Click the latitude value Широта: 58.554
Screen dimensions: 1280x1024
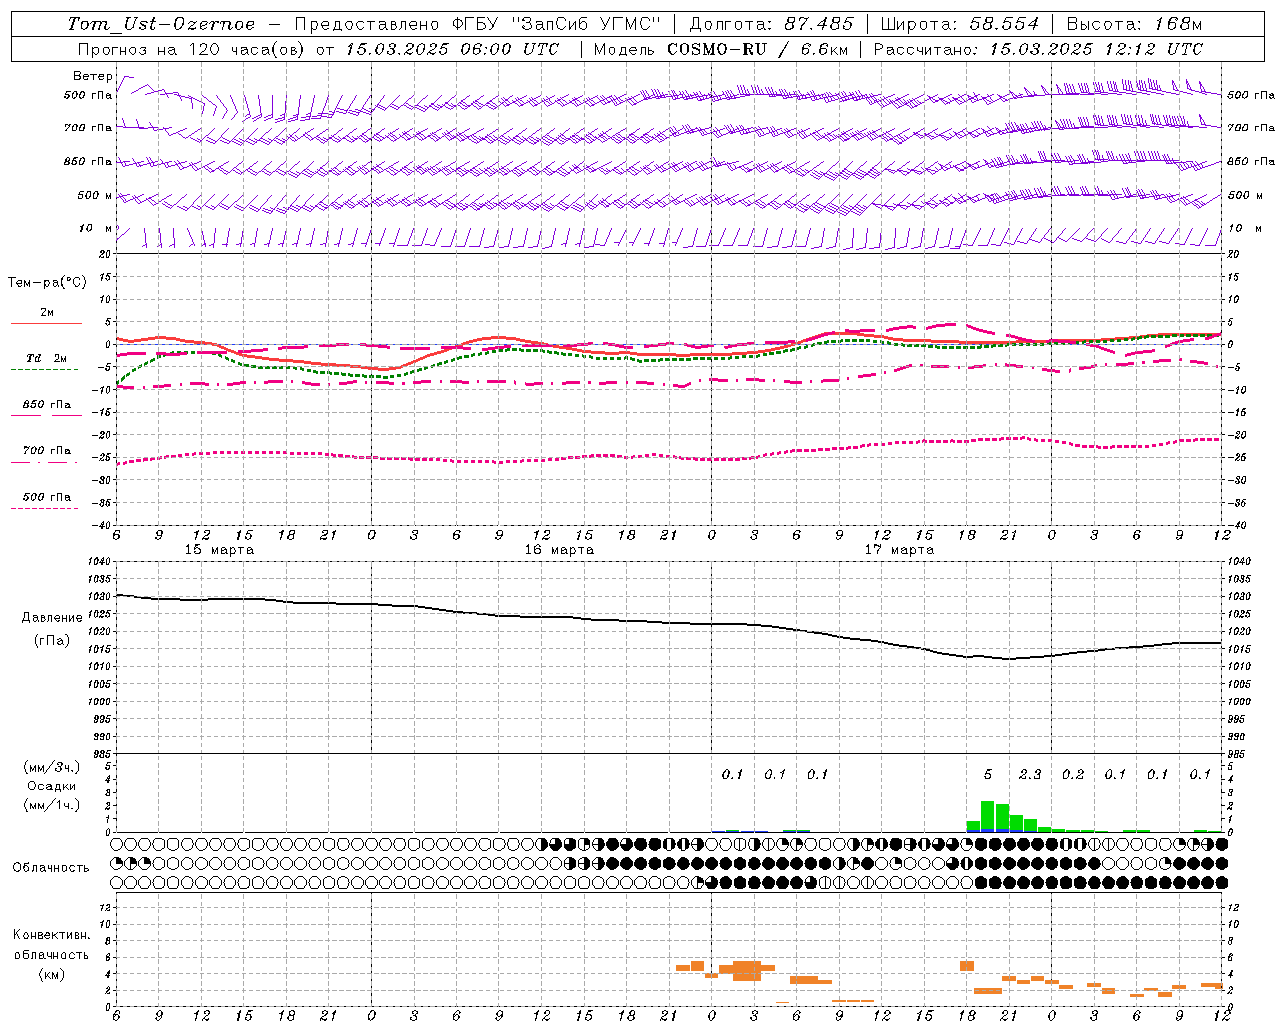[x=960, y=24]
